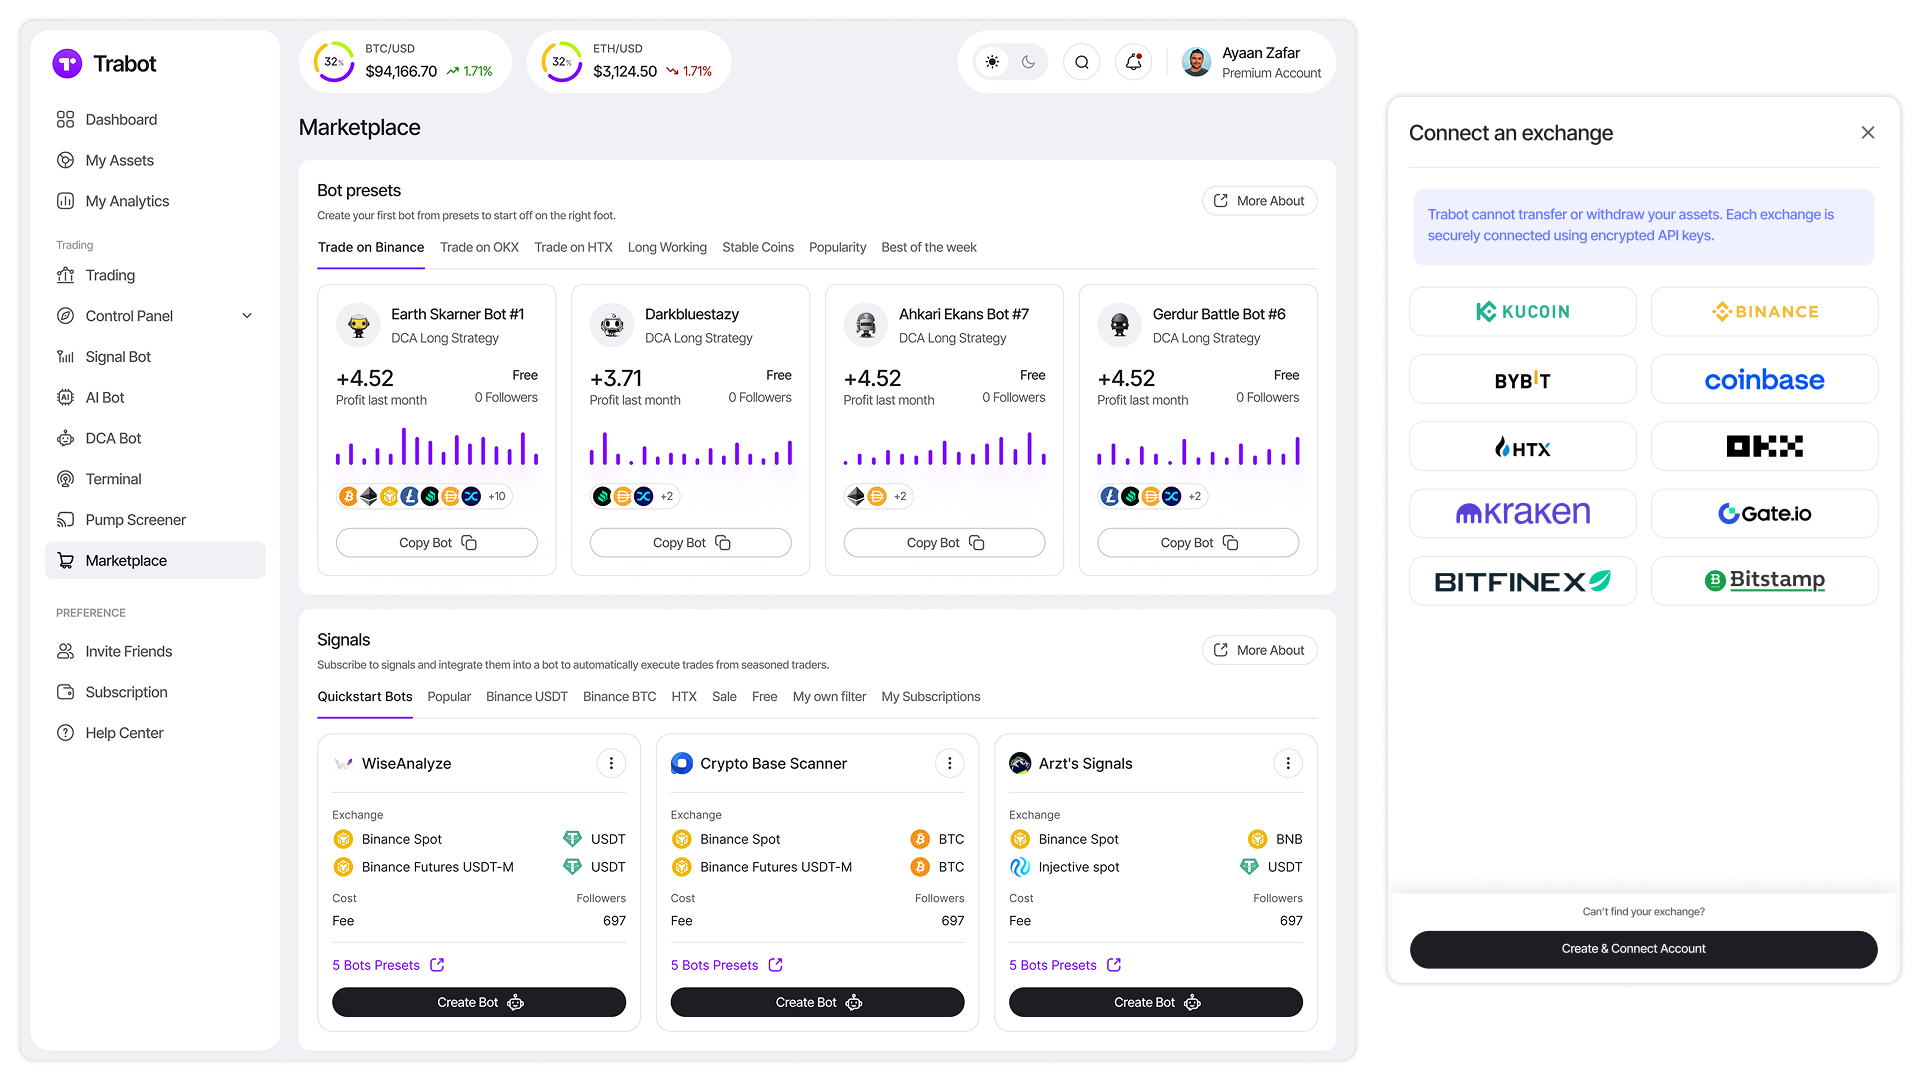This screenshot has height=1080, width=1920.
Task: Open Arzt's Signals more options menu
Action: (x=1288, y=764)
